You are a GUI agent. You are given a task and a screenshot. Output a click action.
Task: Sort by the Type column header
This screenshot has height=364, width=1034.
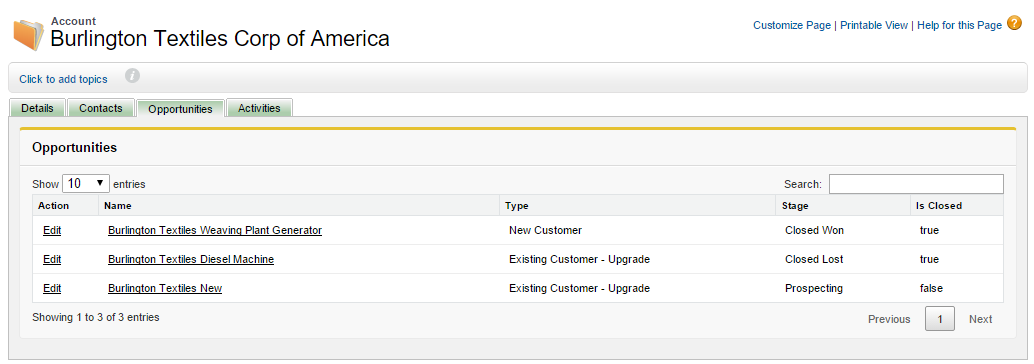637,205
